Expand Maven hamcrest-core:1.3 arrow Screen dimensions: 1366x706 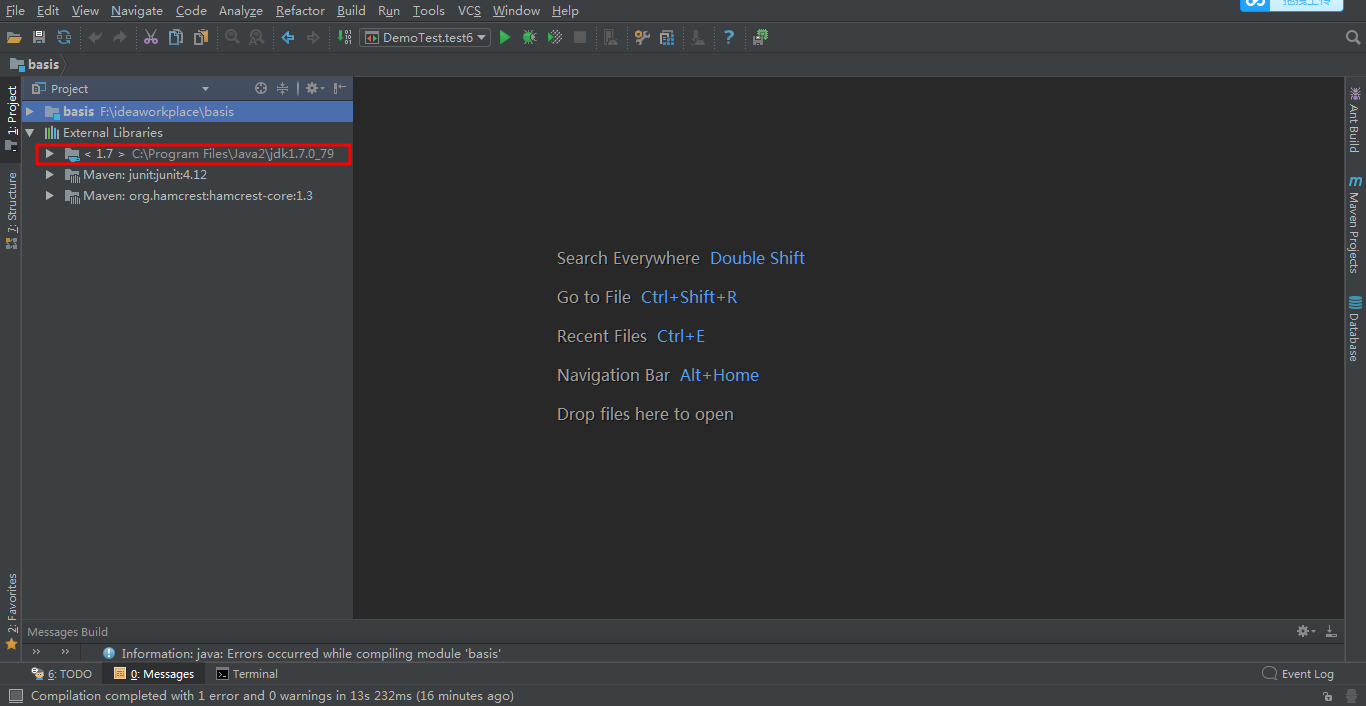[x=49, y=195]
